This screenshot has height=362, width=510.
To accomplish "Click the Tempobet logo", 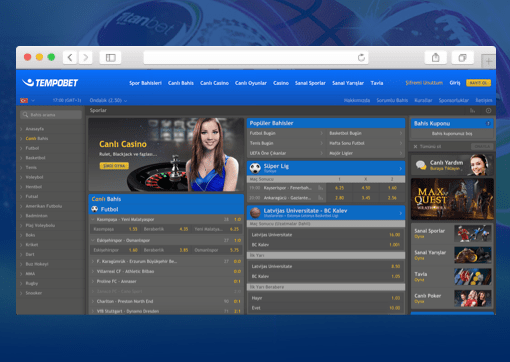I will coord(50,83).
